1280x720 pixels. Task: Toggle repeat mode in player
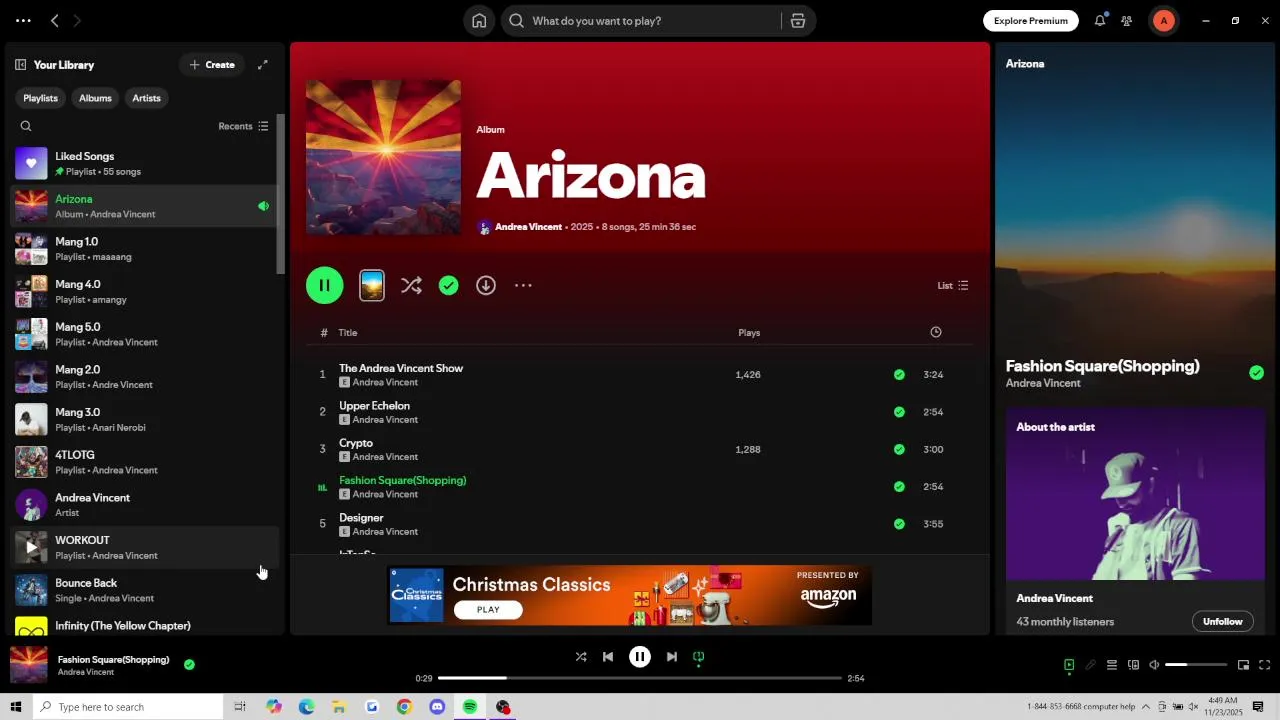[699, 657]
